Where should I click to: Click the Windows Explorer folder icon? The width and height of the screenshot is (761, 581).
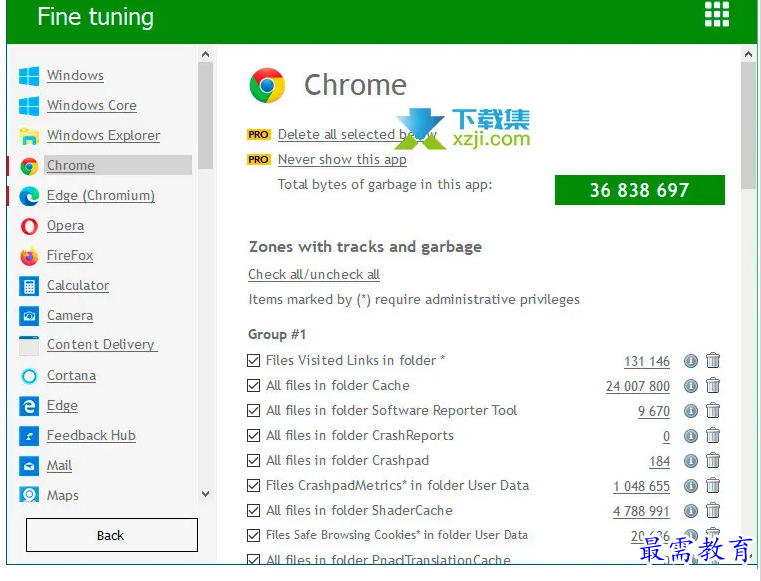[x=29, y=136]
